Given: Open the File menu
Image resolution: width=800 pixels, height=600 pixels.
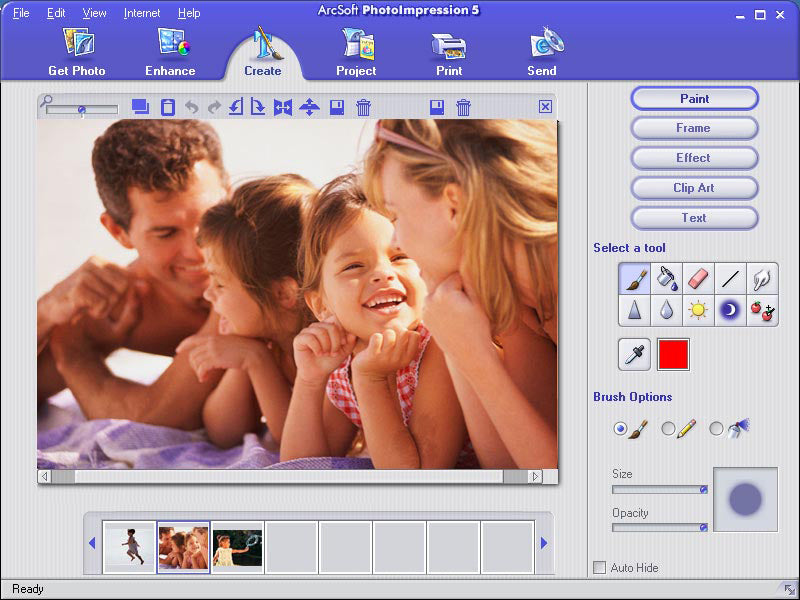Looking at the screenshot, I should pyautogui.click(x=21, y=13).
